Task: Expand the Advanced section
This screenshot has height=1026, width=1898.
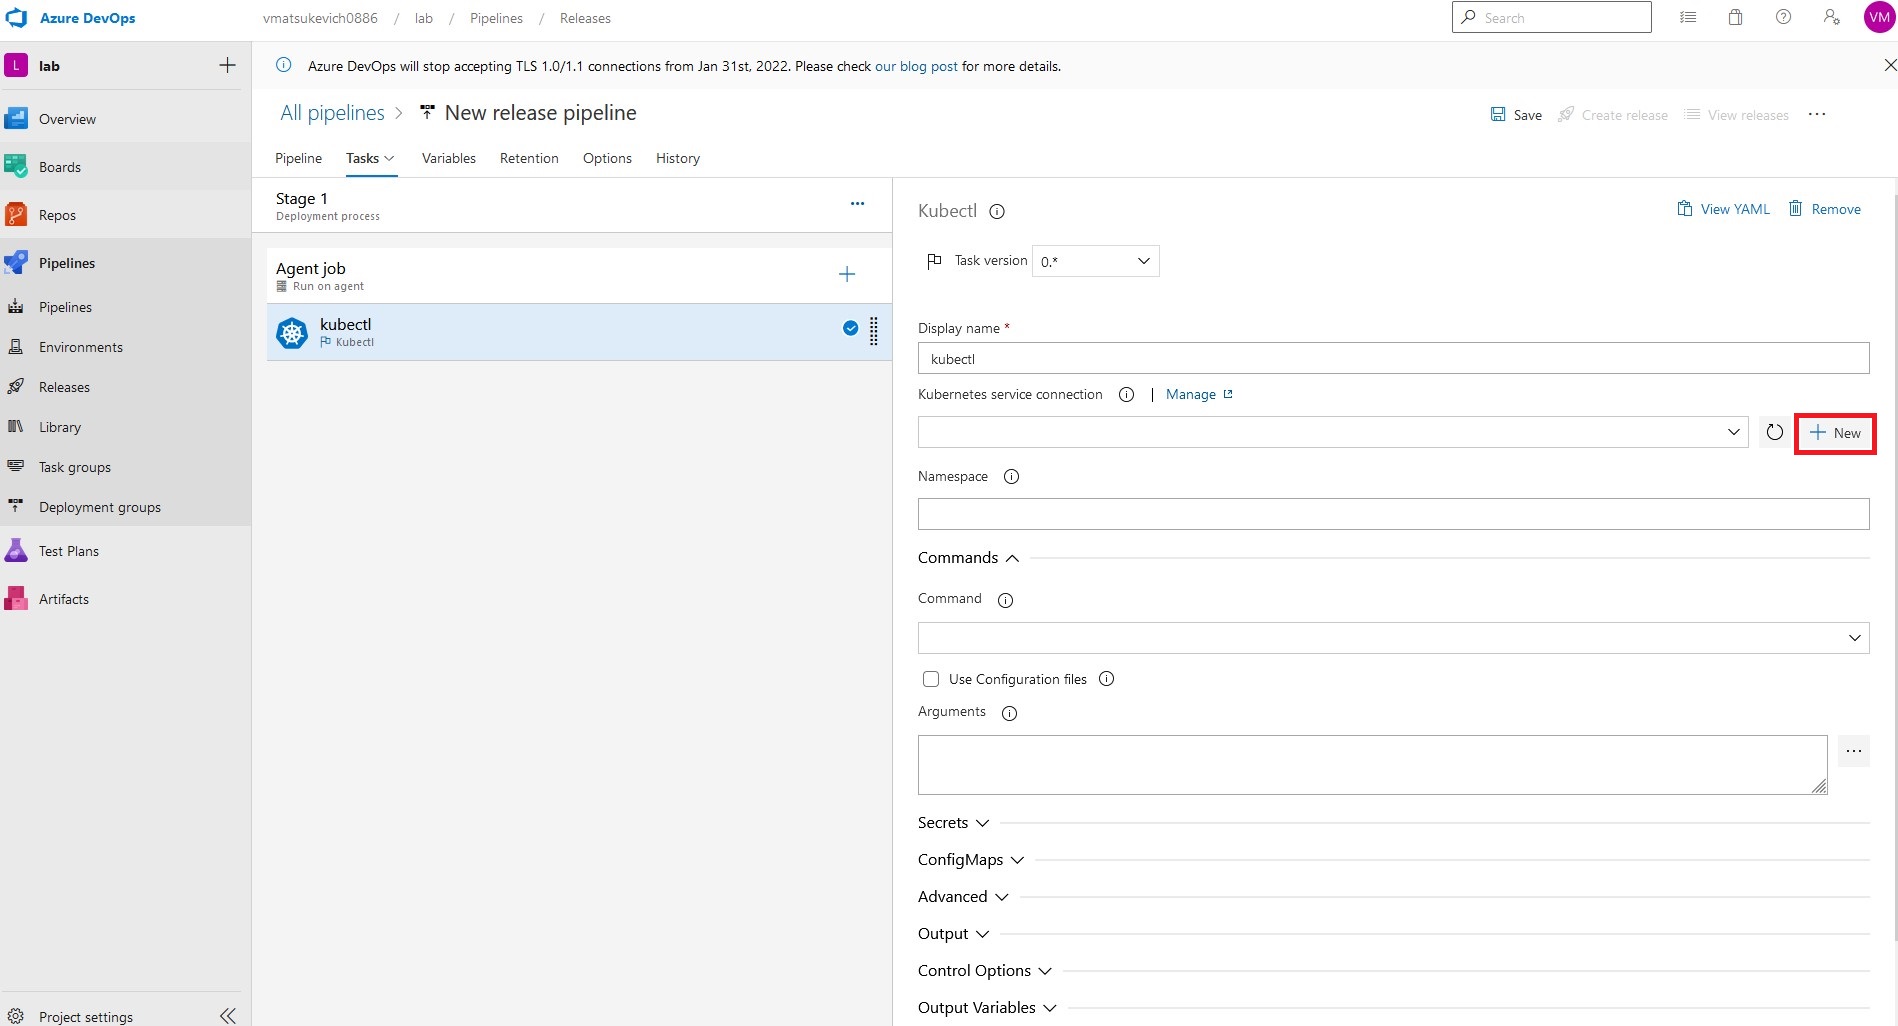Action: [x=963, y=896]
